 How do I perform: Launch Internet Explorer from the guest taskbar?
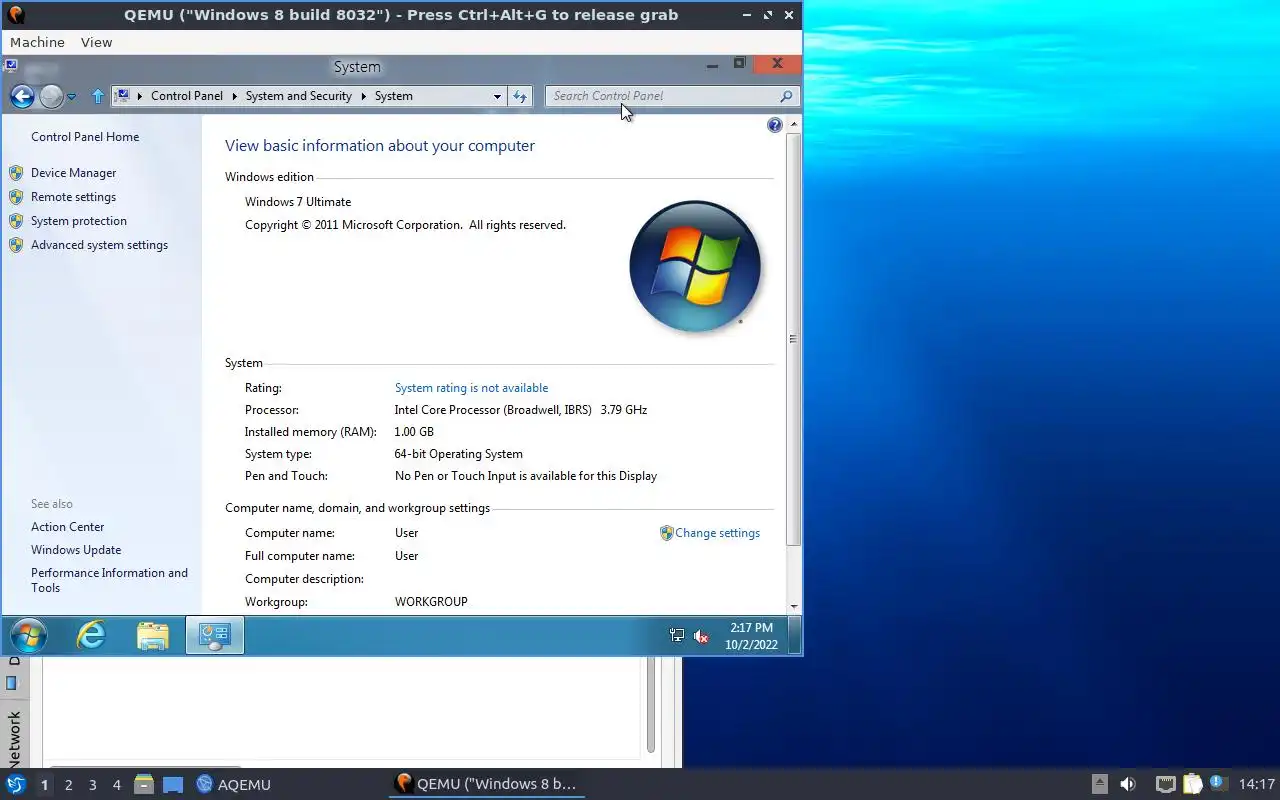(x=91, y=635)
